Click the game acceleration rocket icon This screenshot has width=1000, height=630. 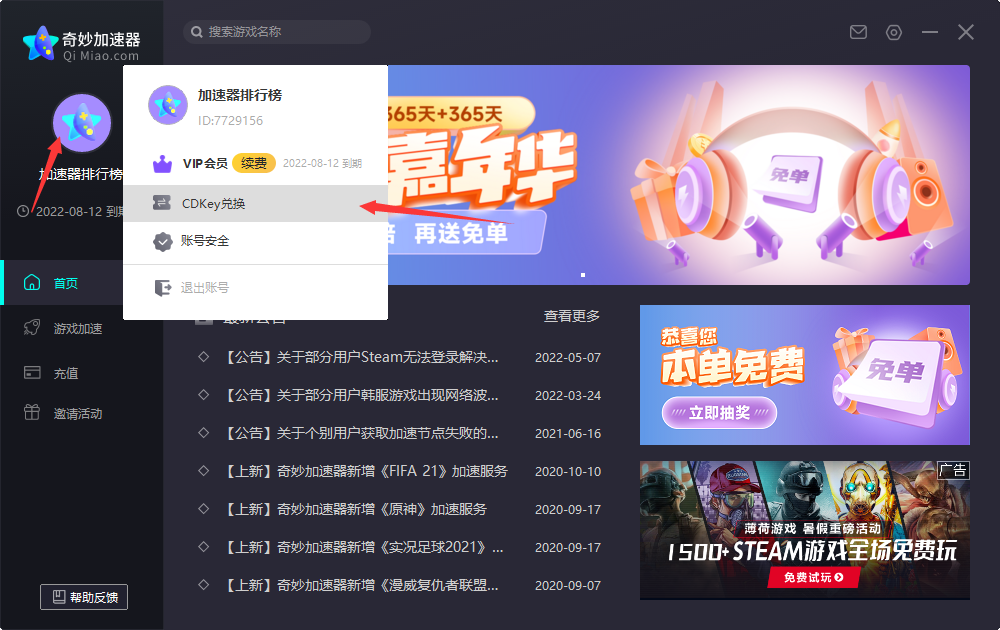pos(32,328)
